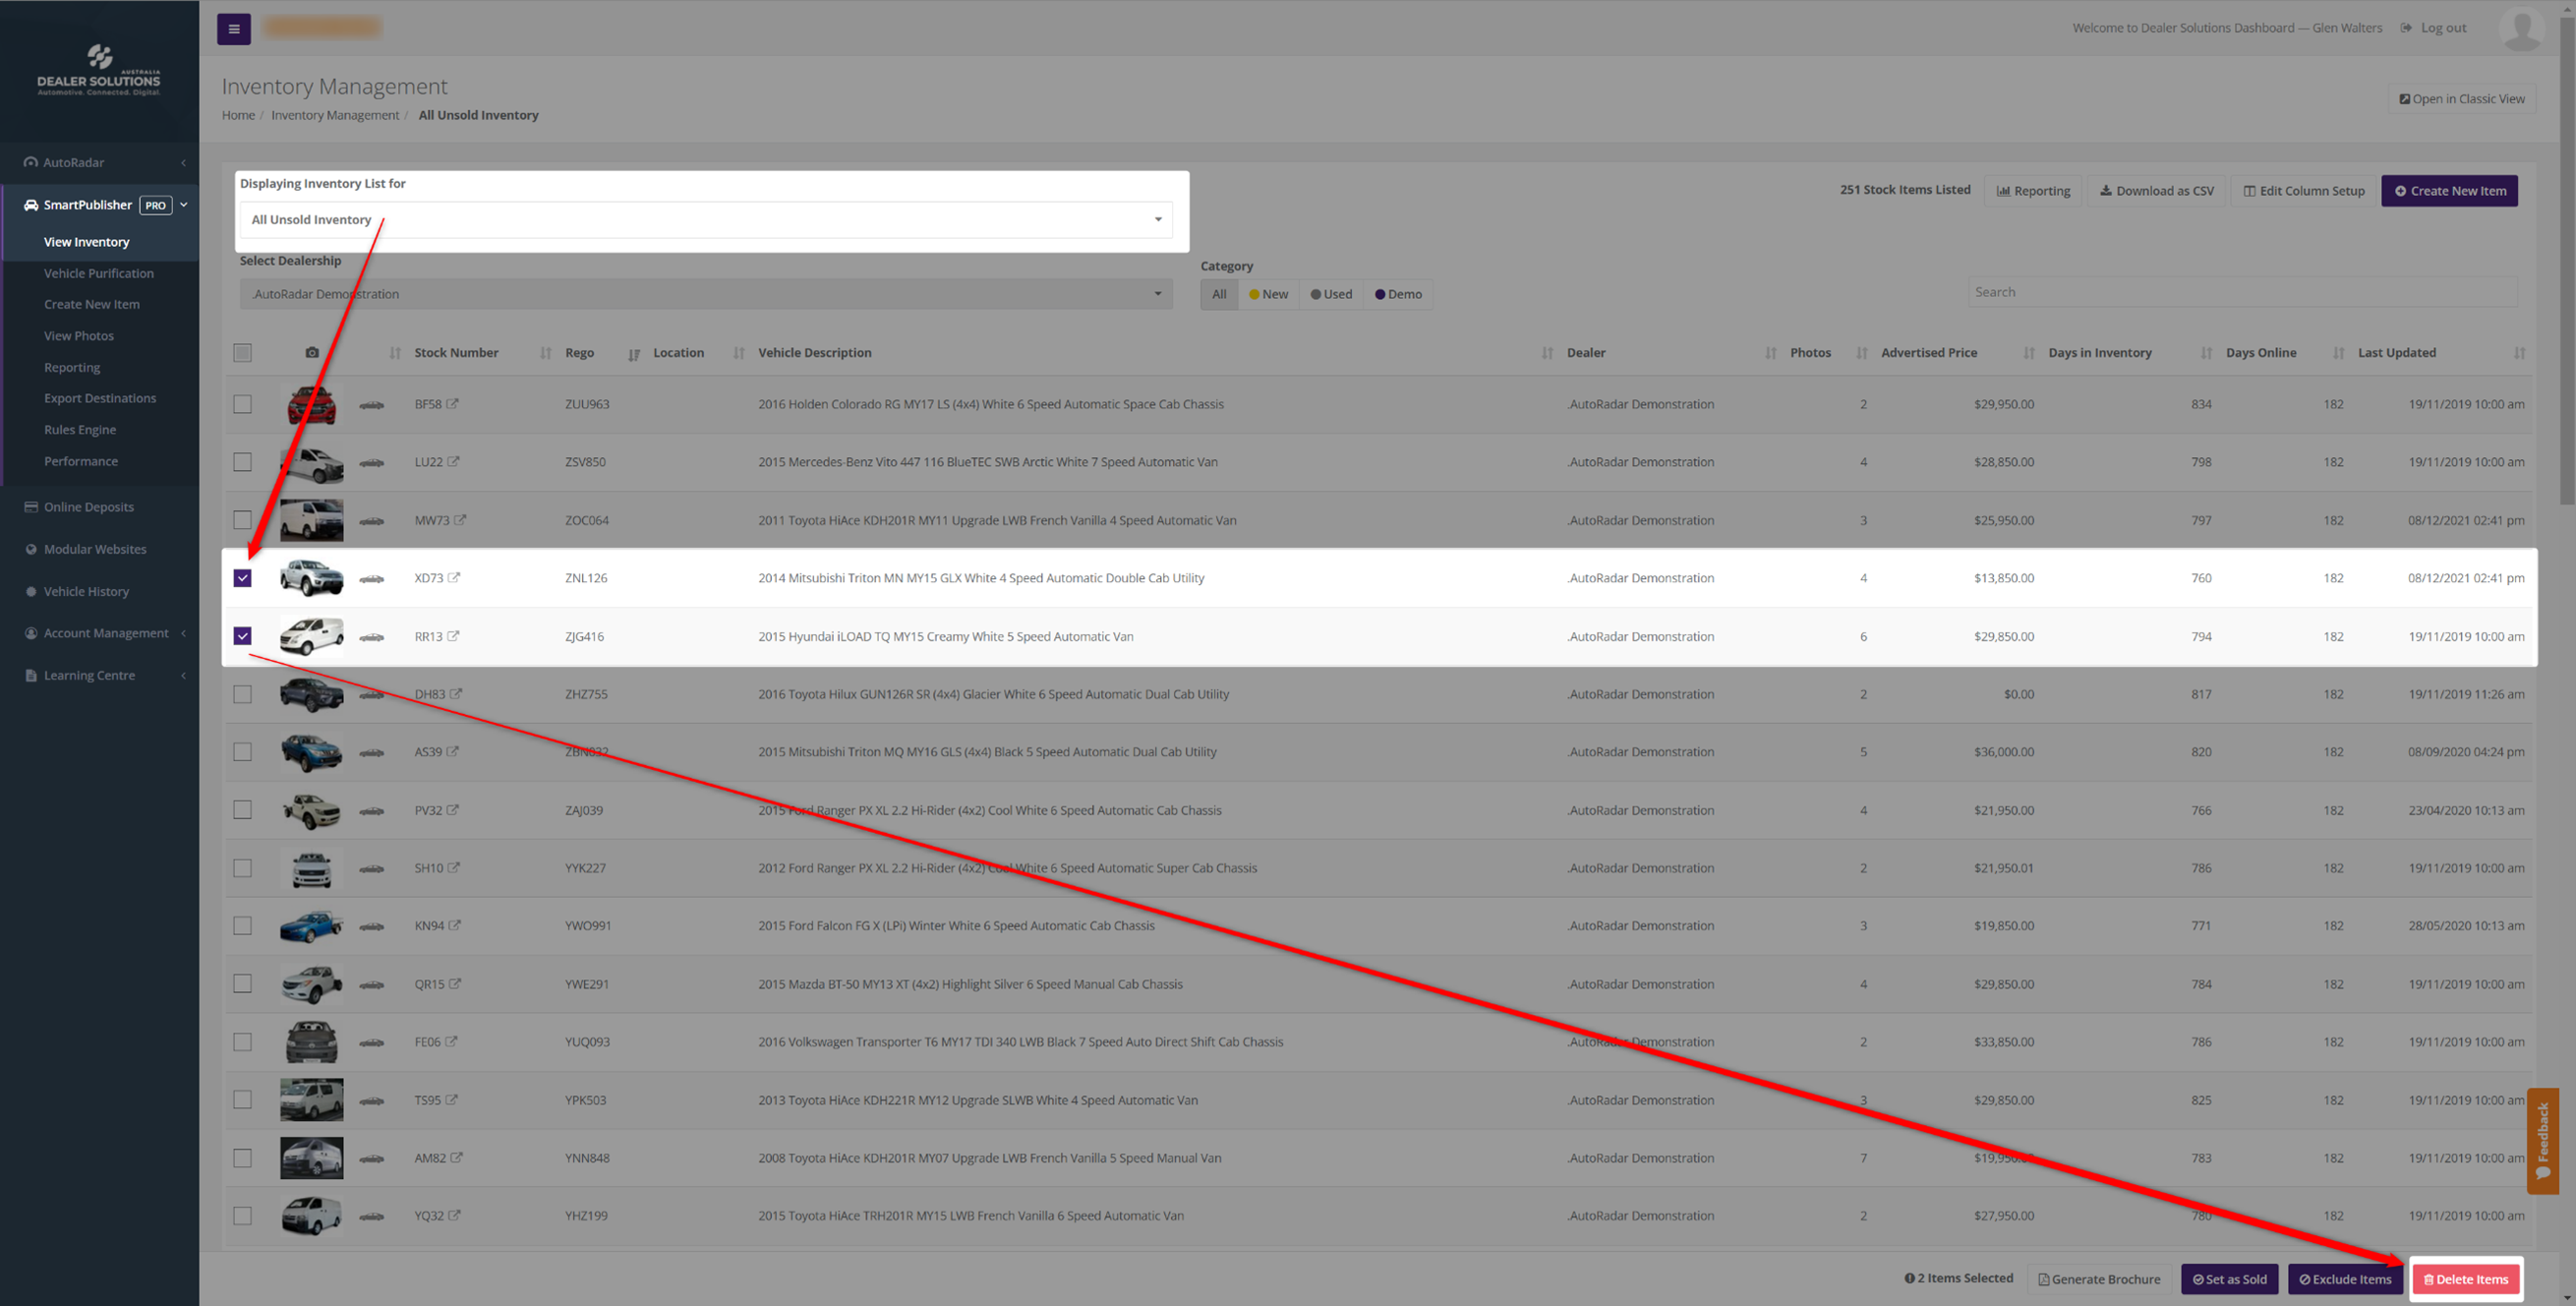Uncheck the XD73 row checkbox
Screen dimensions: 2576x1306
click(x=242, y=578)
